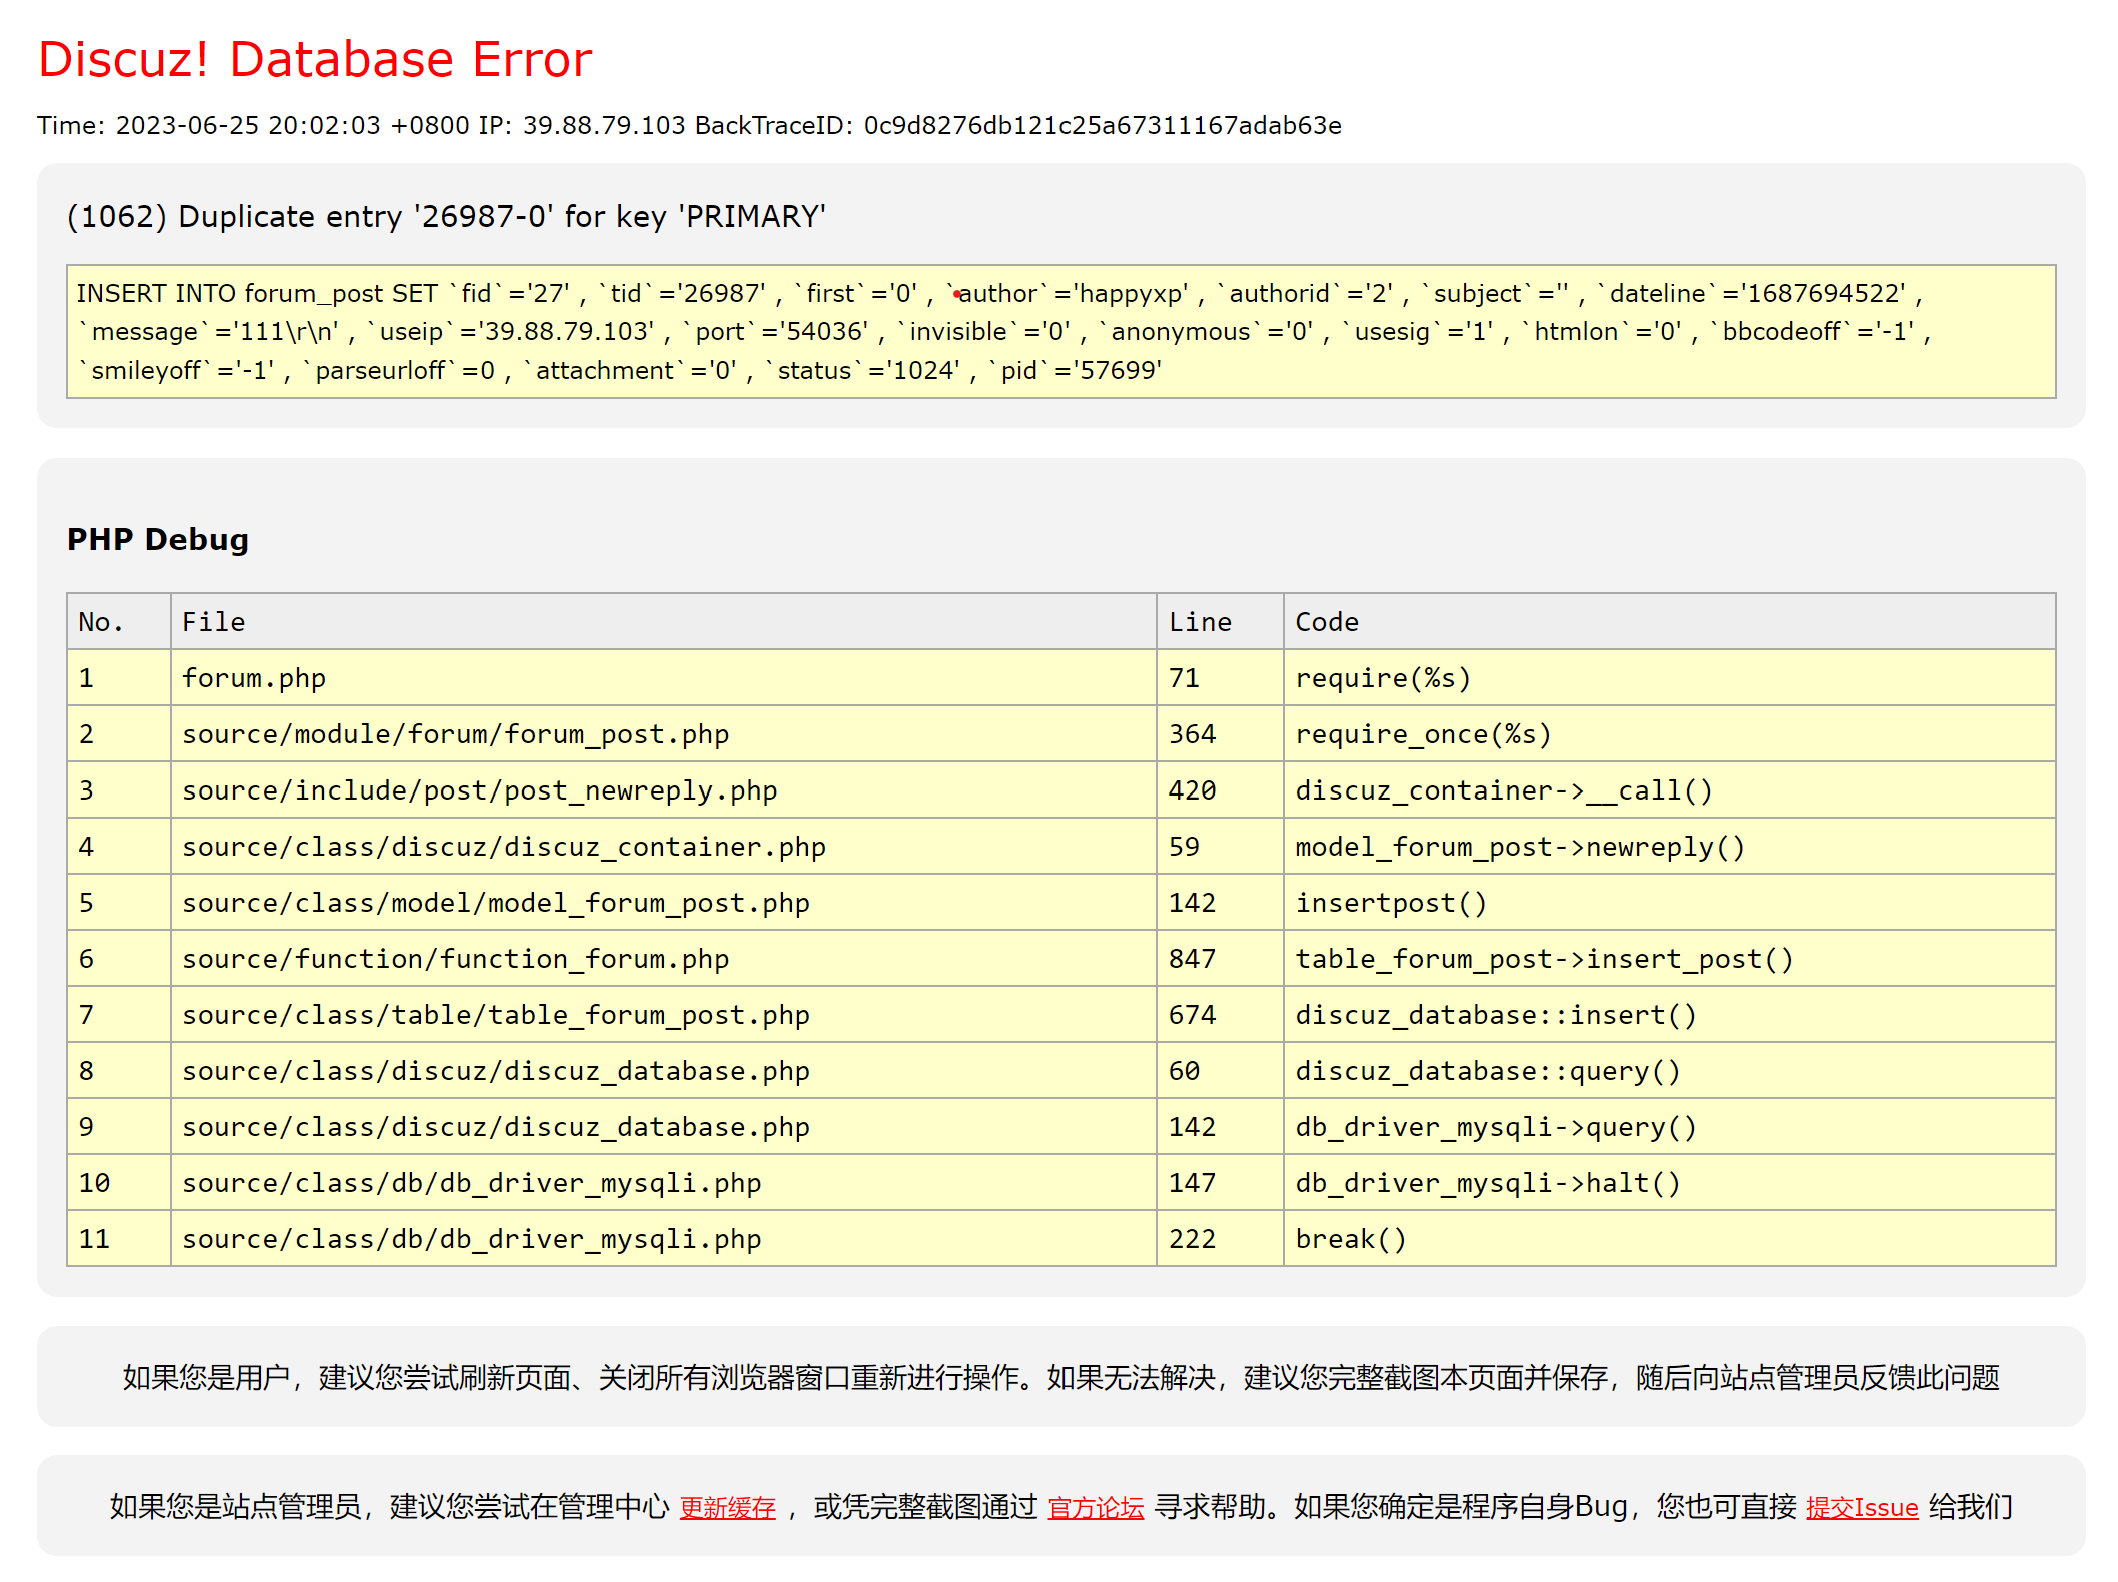This screenshot has width=2118, height=1582.
Task: Click the discuz_container.php file cell
Action: click(x=503, y=847)
